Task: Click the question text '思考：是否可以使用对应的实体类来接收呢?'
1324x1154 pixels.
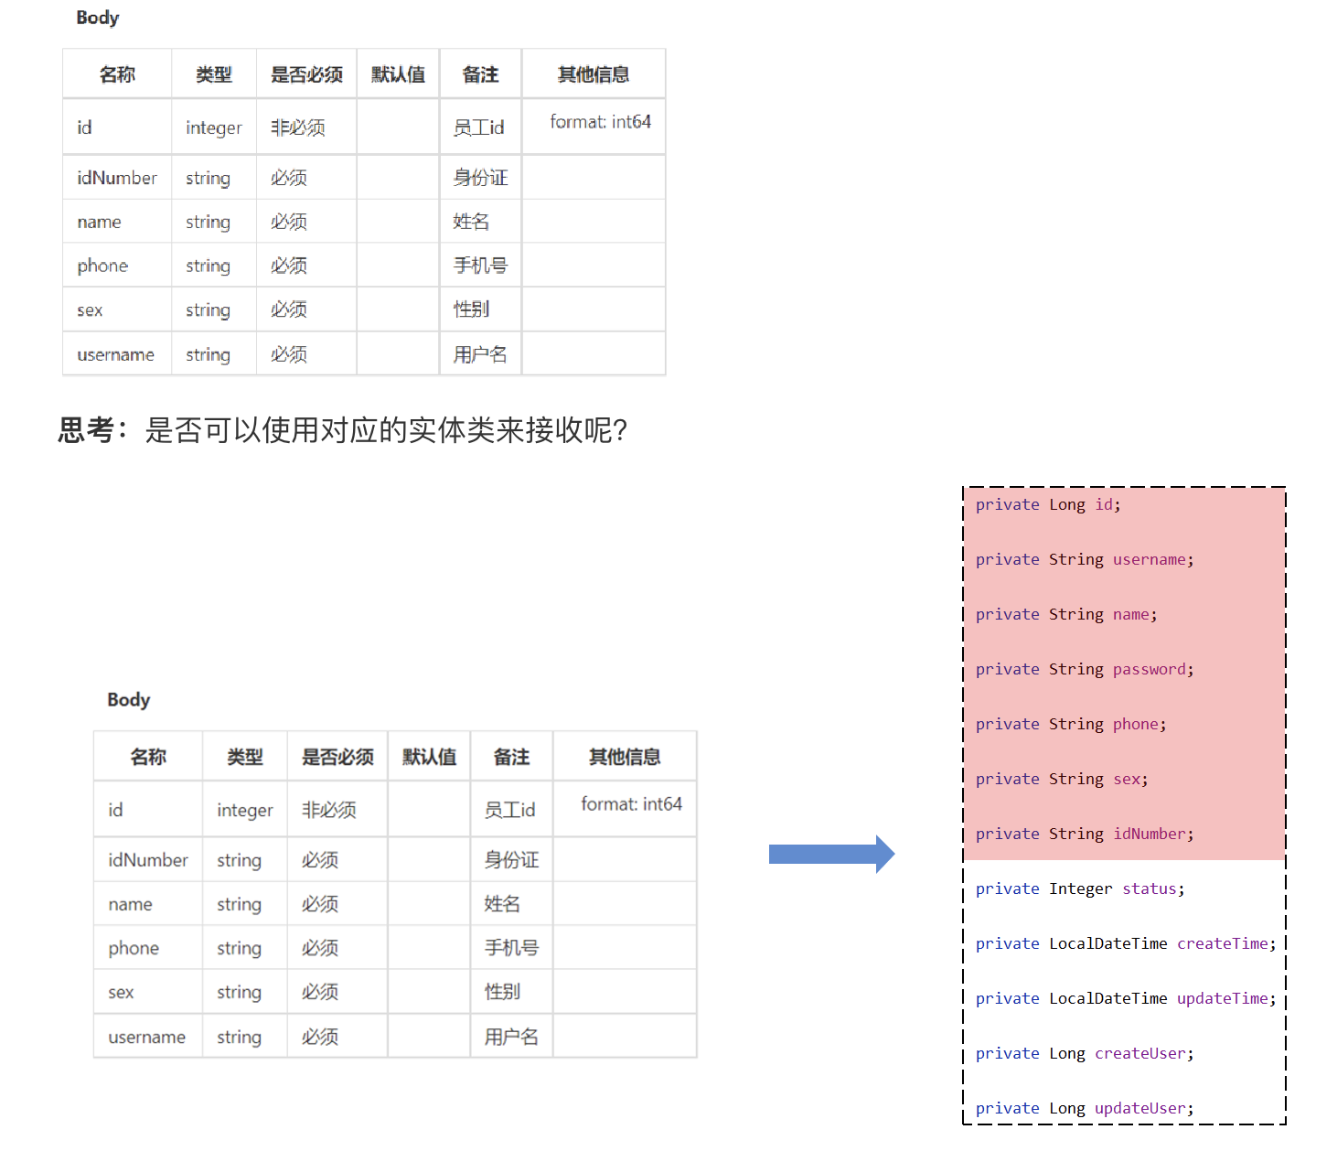Action: click(x=343, y=430)
